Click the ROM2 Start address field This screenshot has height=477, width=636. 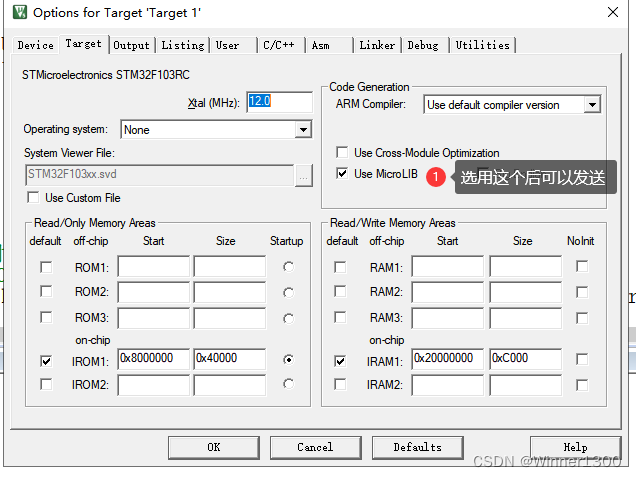154,292
